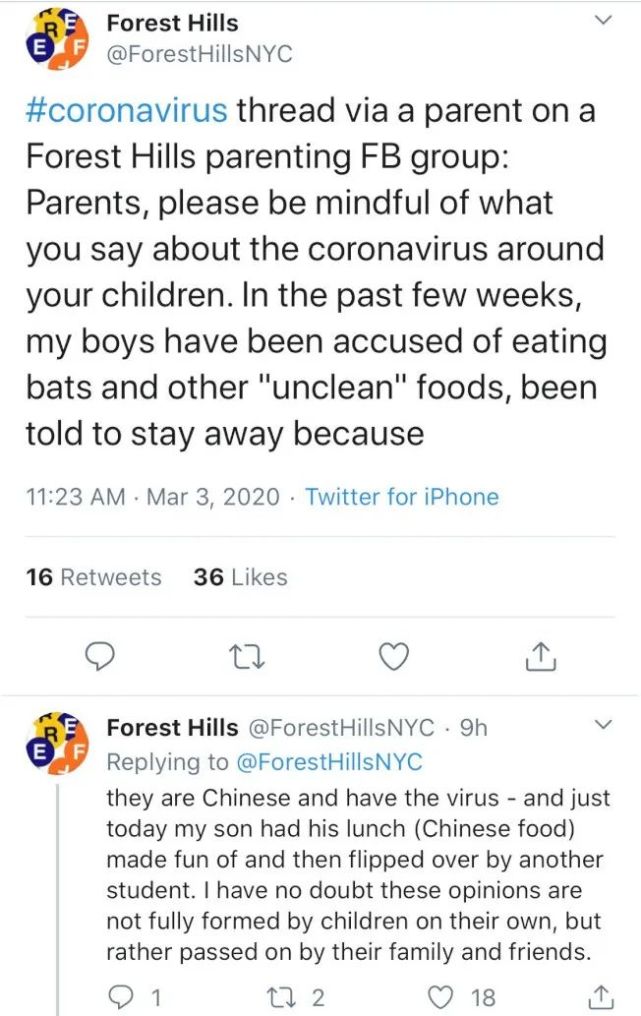View the 16 Retweets list
The image size is (641, 1016).
(93, 577)
